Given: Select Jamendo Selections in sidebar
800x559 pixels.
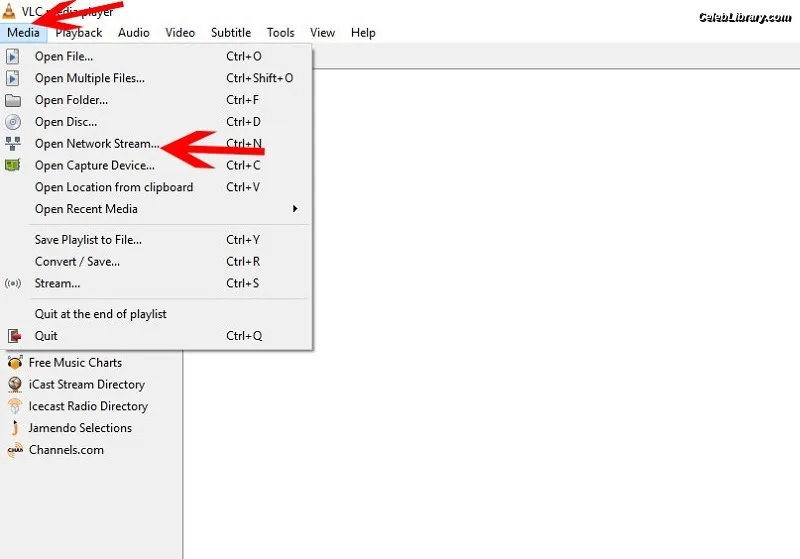Looking at the screenshot, I should (80, 428).
